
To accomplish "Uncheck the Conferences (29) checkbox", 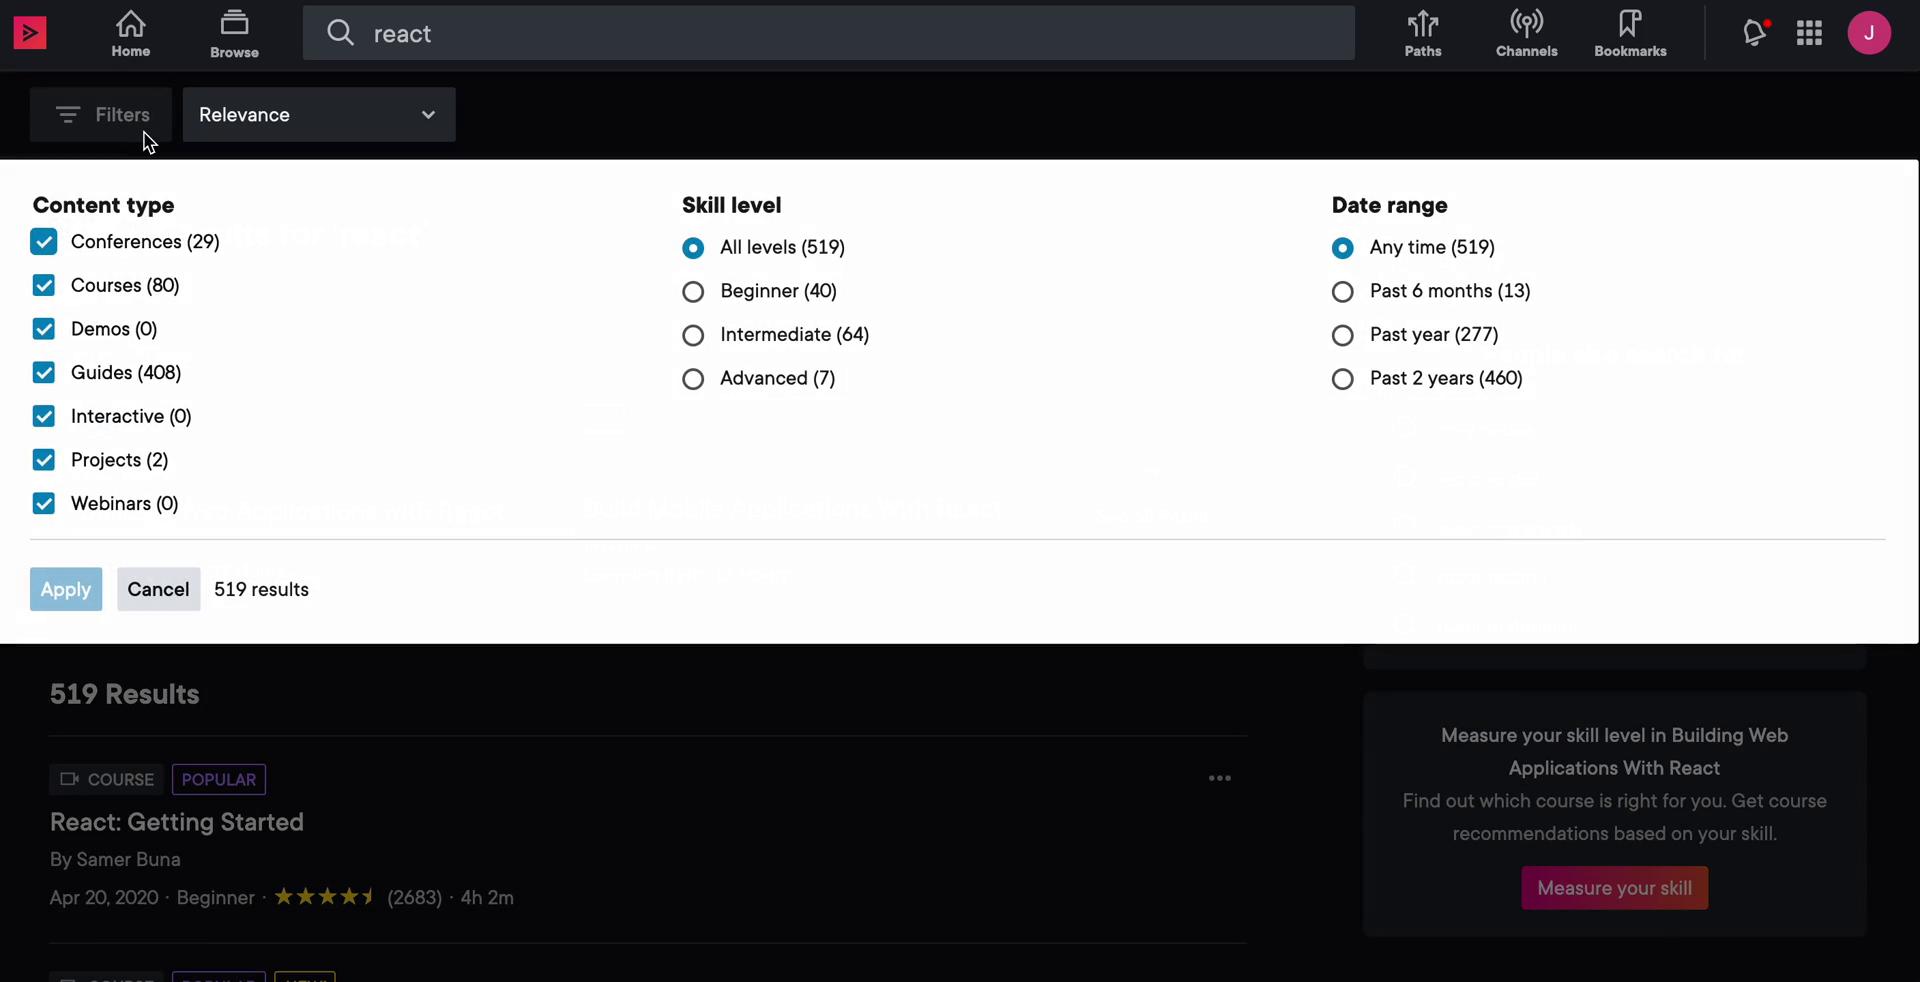I will pos(44,242).
